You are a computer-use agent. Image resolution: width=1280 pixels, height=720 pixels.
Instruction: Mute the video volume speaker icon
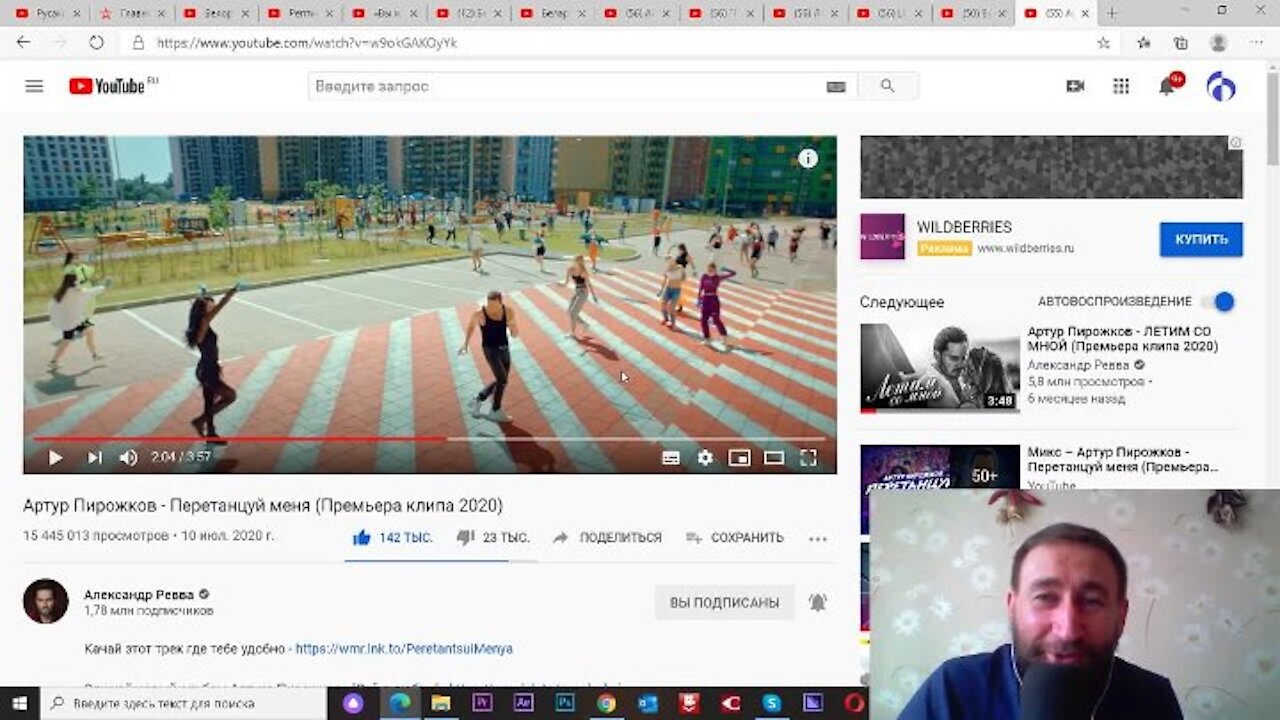129,457
